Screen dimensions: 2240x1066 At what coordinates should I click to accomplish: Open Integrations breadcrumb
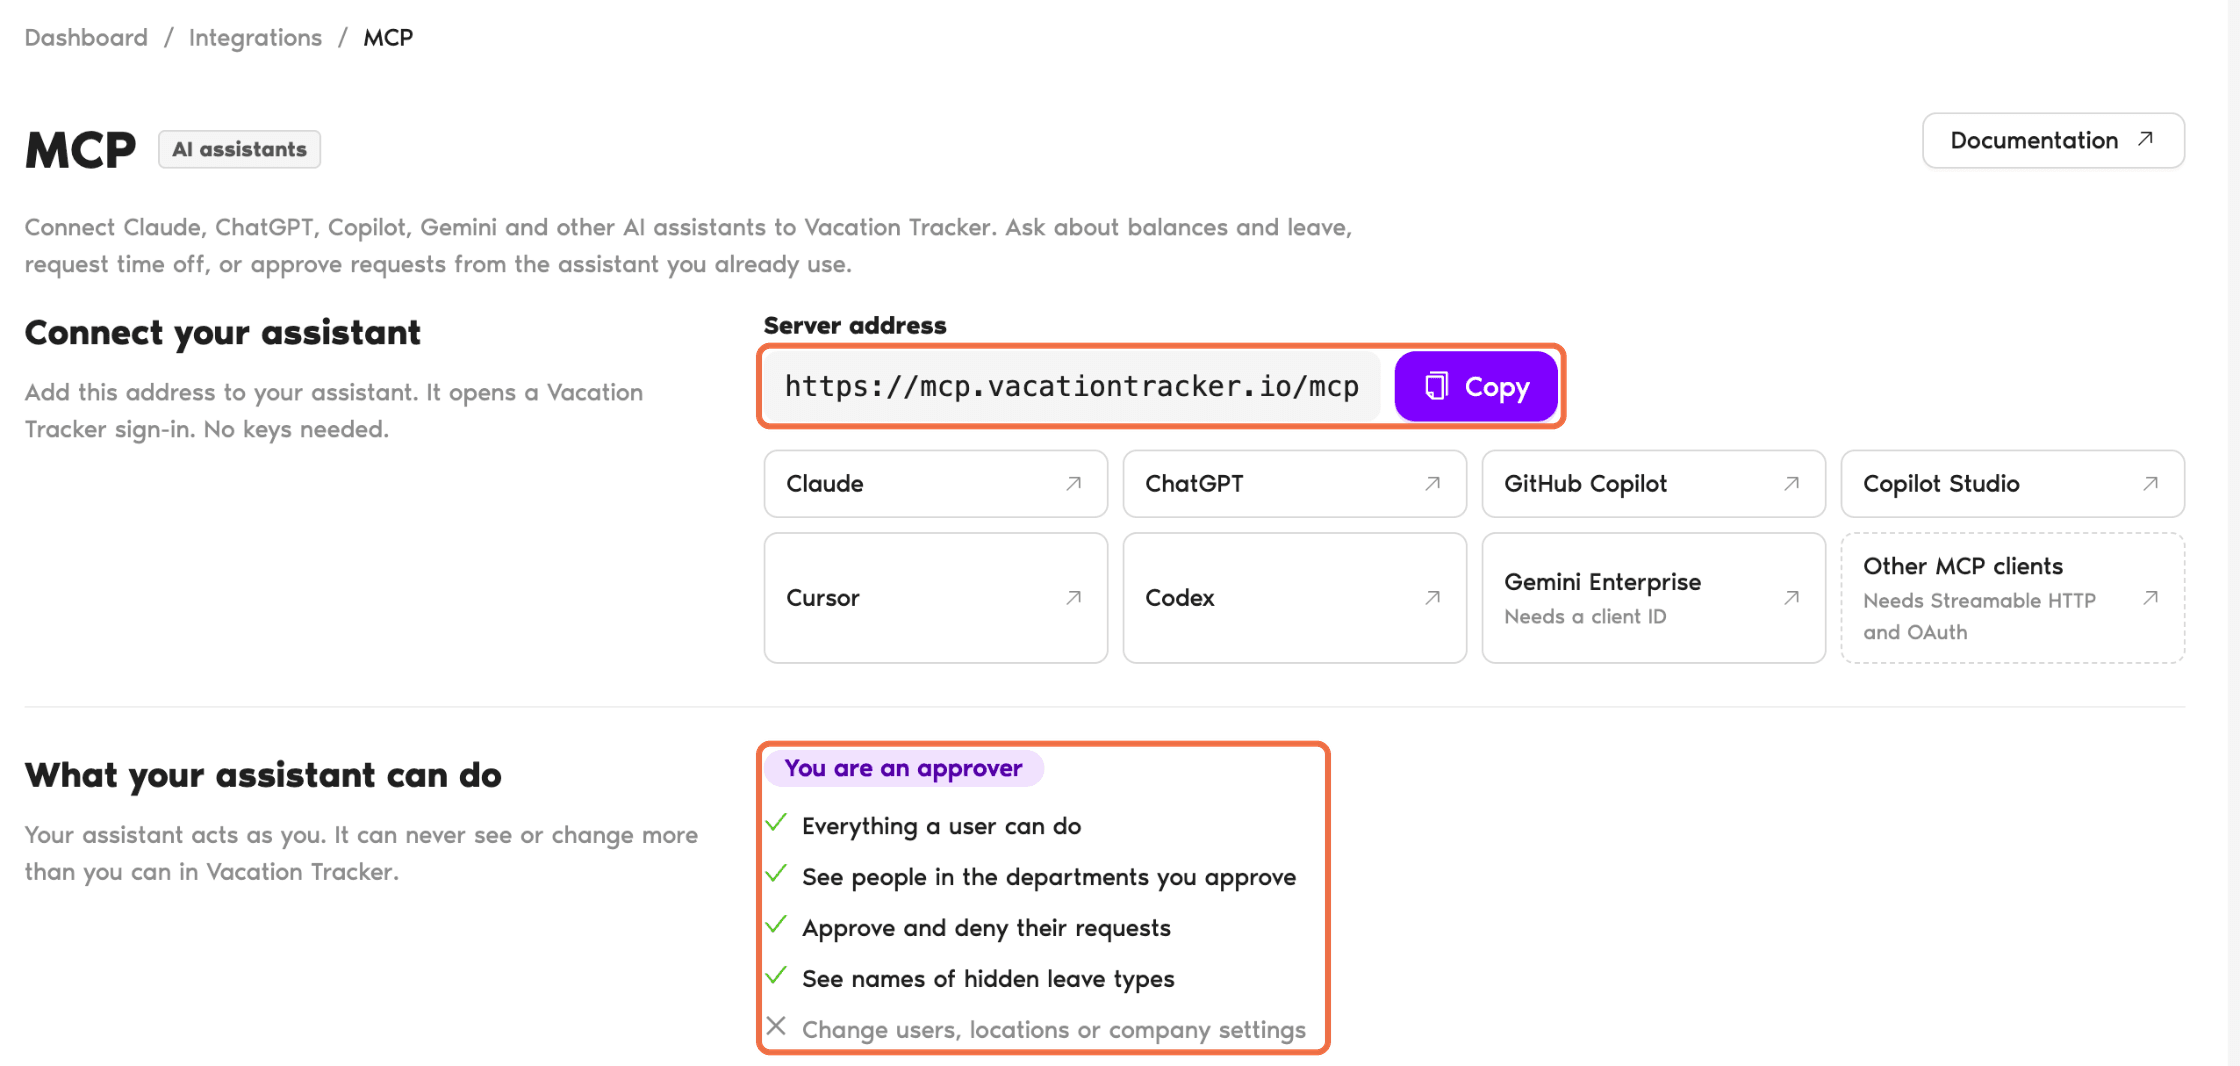(255, 38)
